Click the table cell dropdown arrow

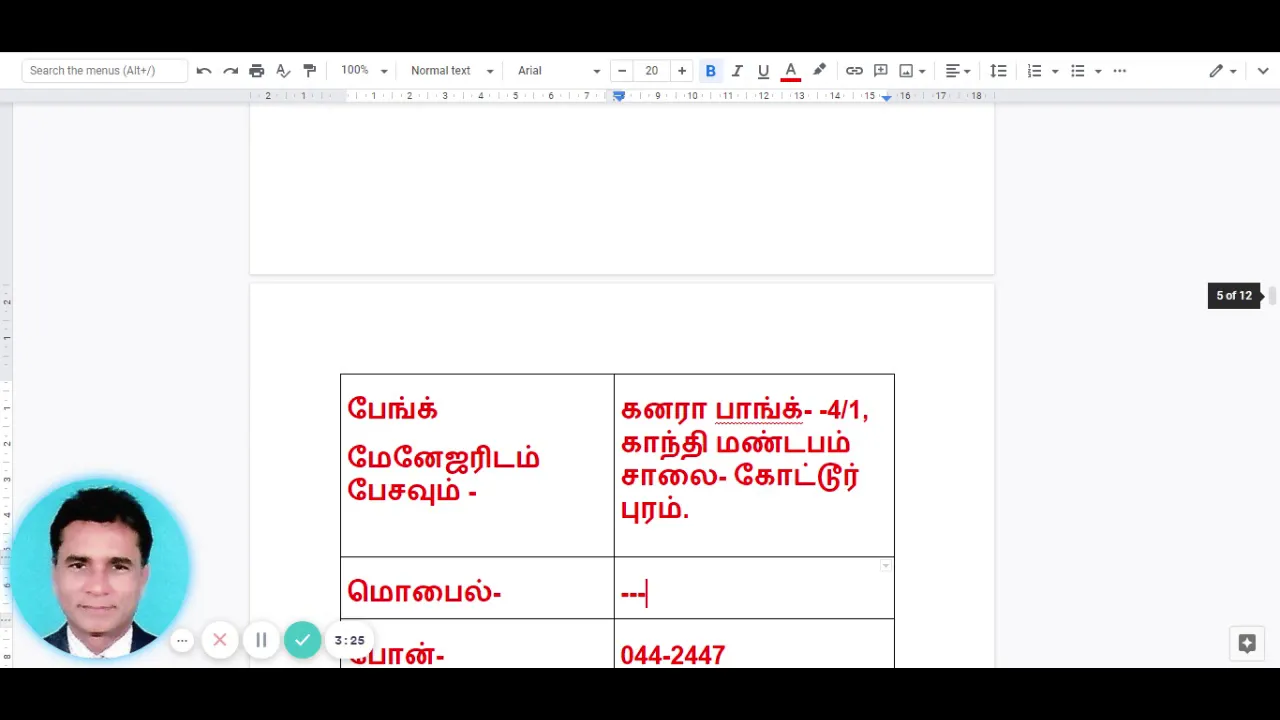(x=885, y=566)
